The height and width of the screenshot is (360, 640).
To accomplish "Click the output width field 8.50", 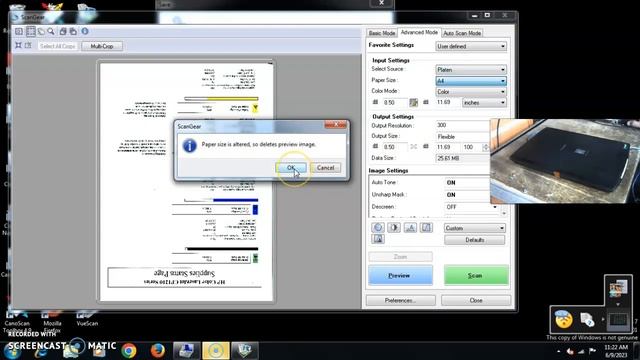I will 394,147.
